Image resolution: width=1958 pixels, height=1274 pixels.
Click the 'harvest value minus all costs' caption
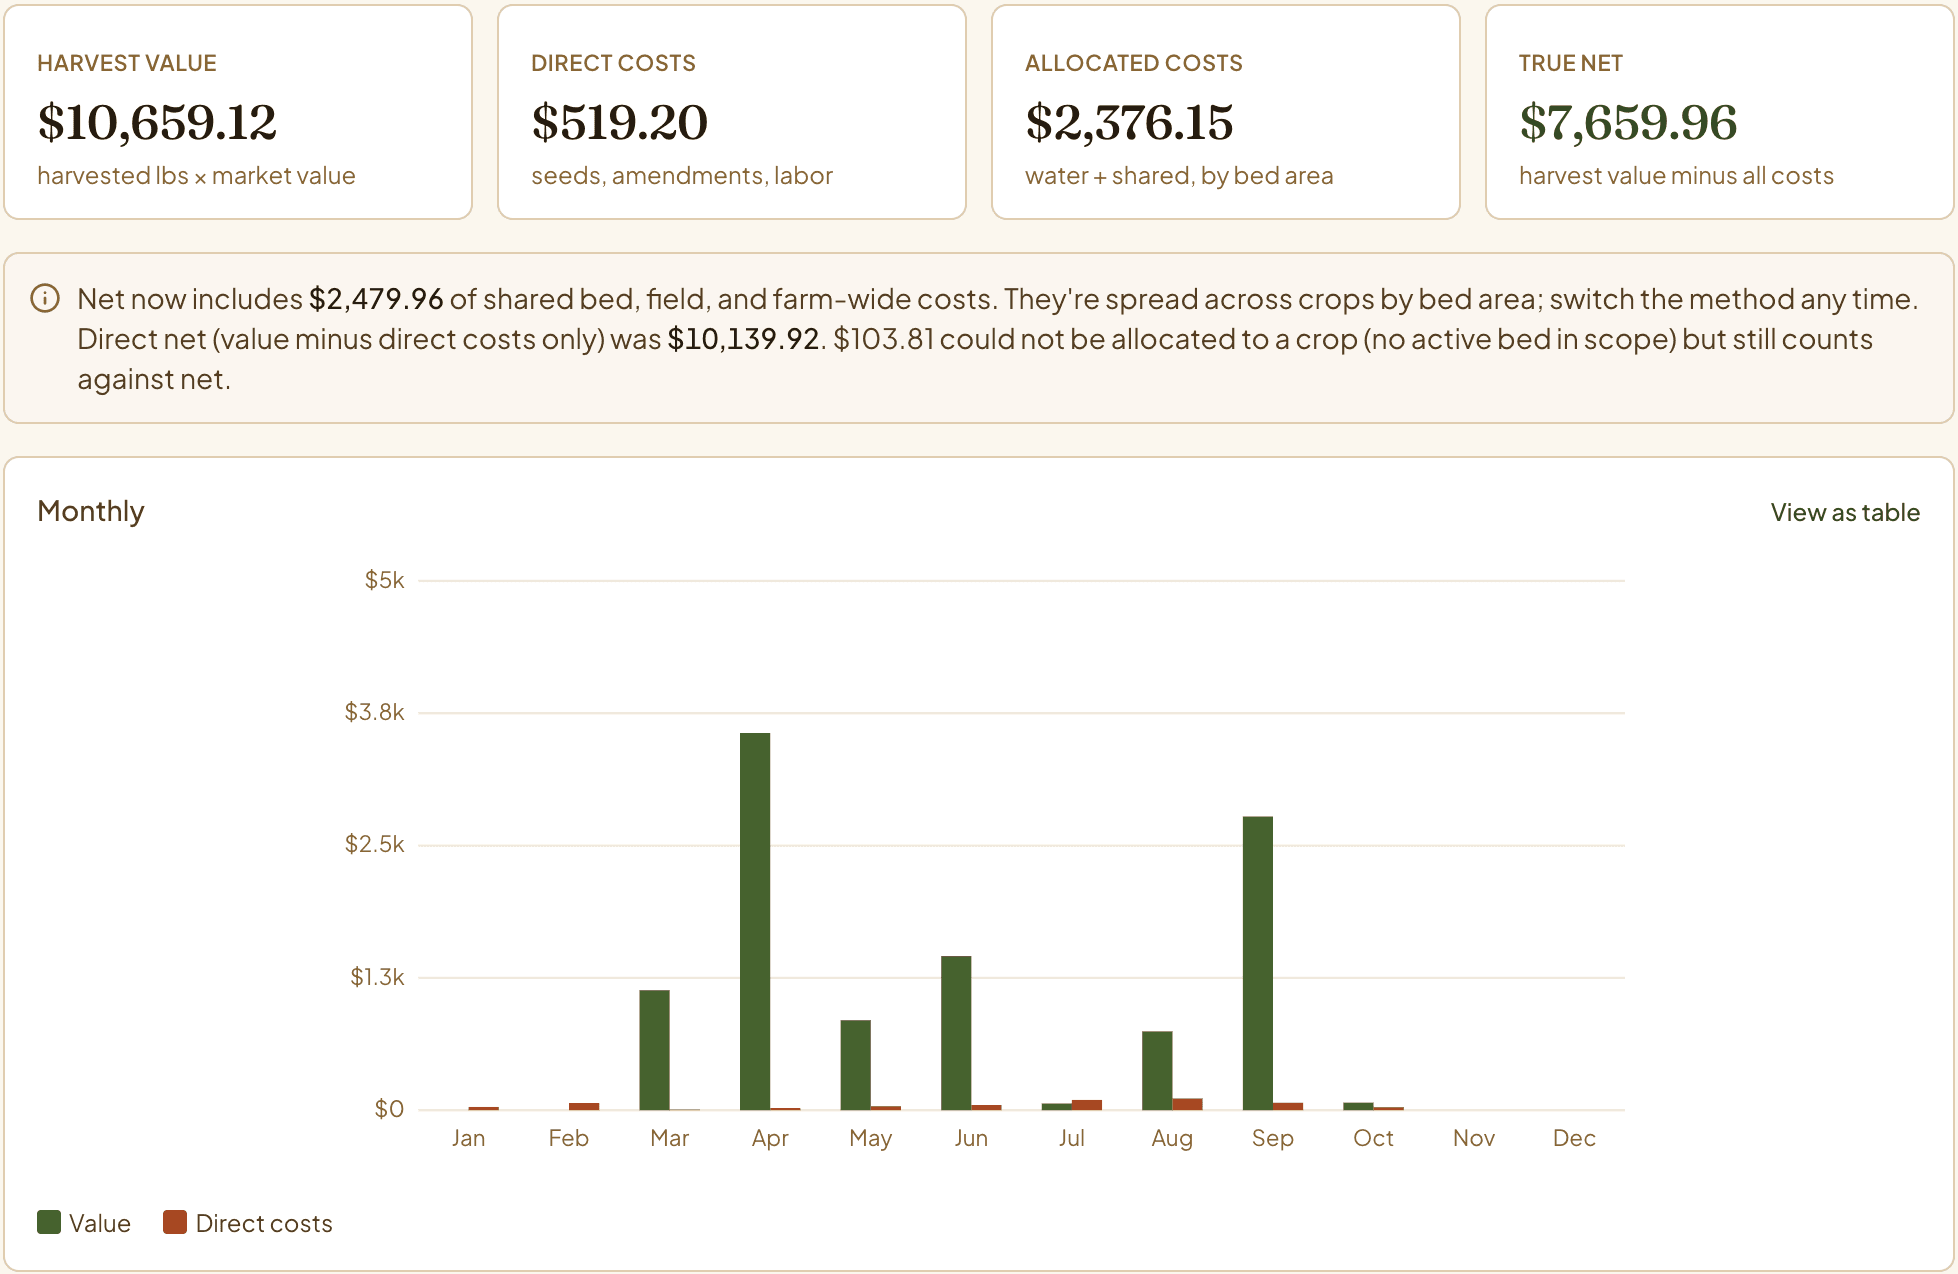1676,176
